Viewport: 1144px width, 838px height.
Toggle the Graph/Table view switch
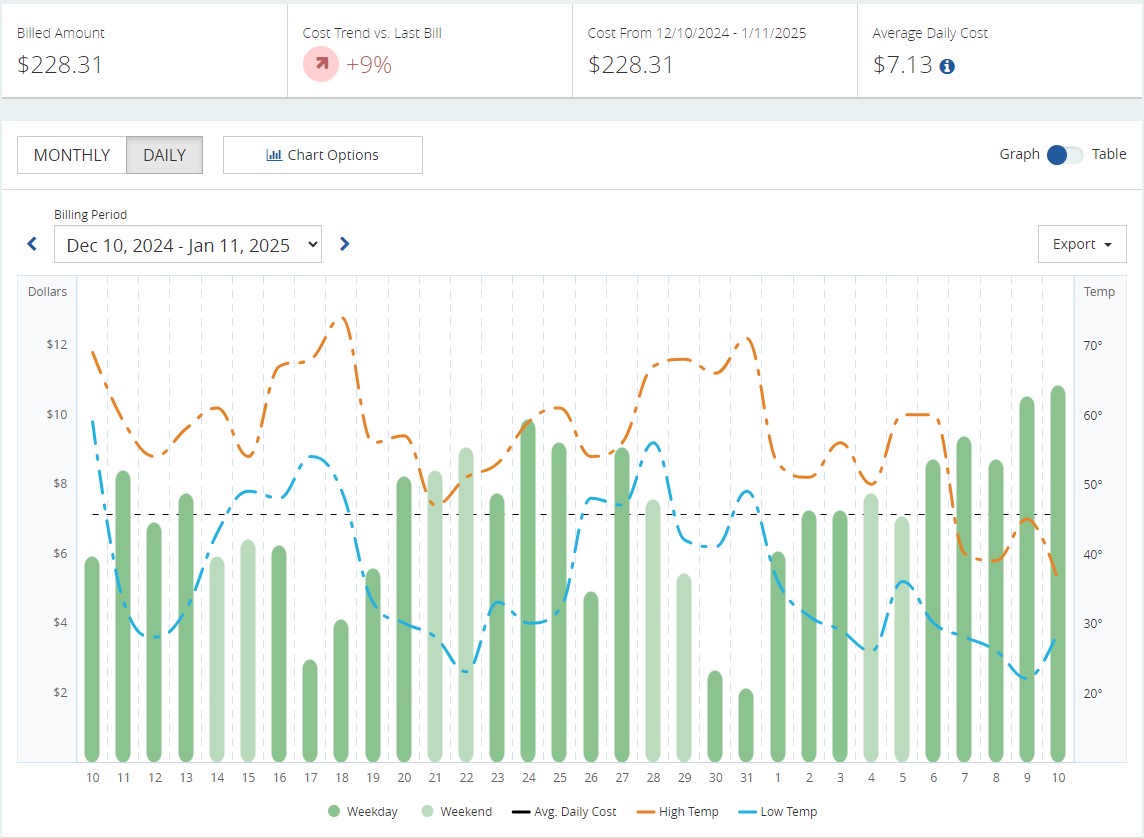(x=1064, y=155)
